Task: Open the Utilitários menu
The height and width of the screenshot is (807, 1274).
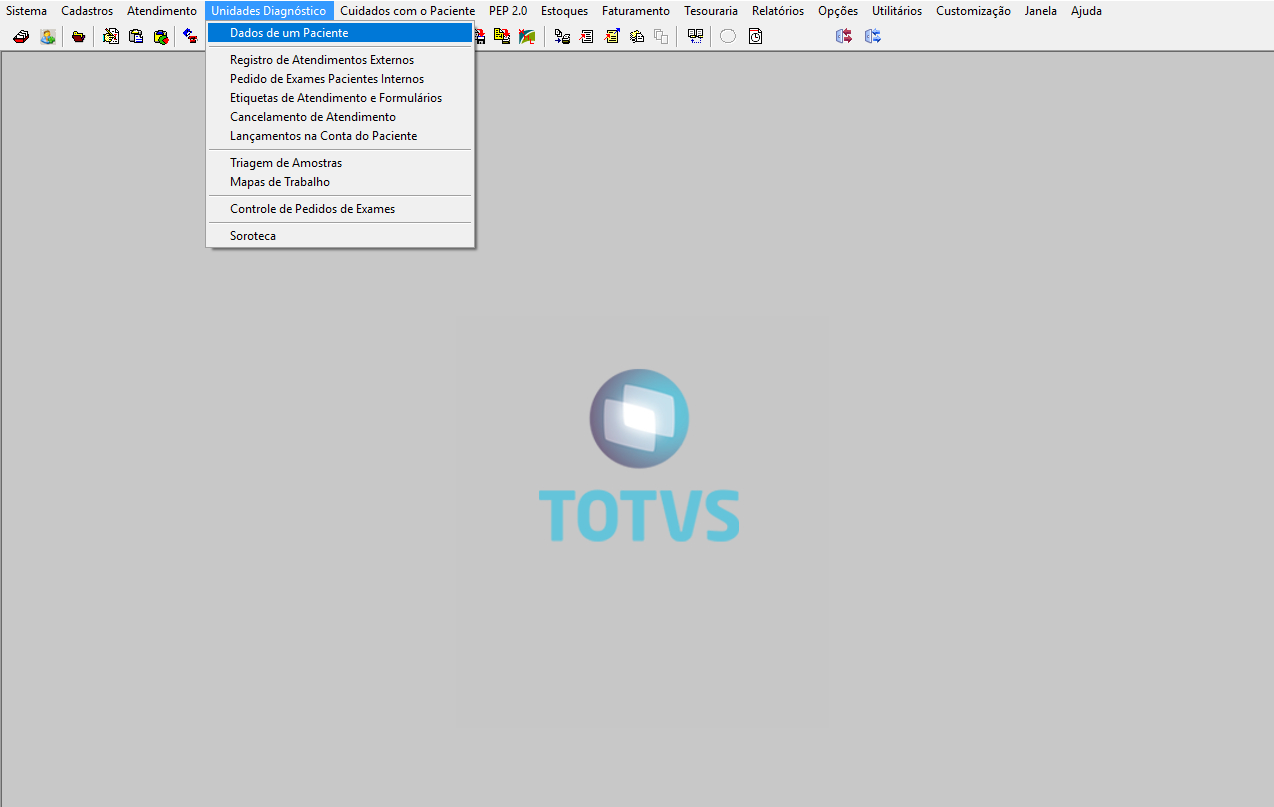Action: pyautogui.click(x=897, y=11)
